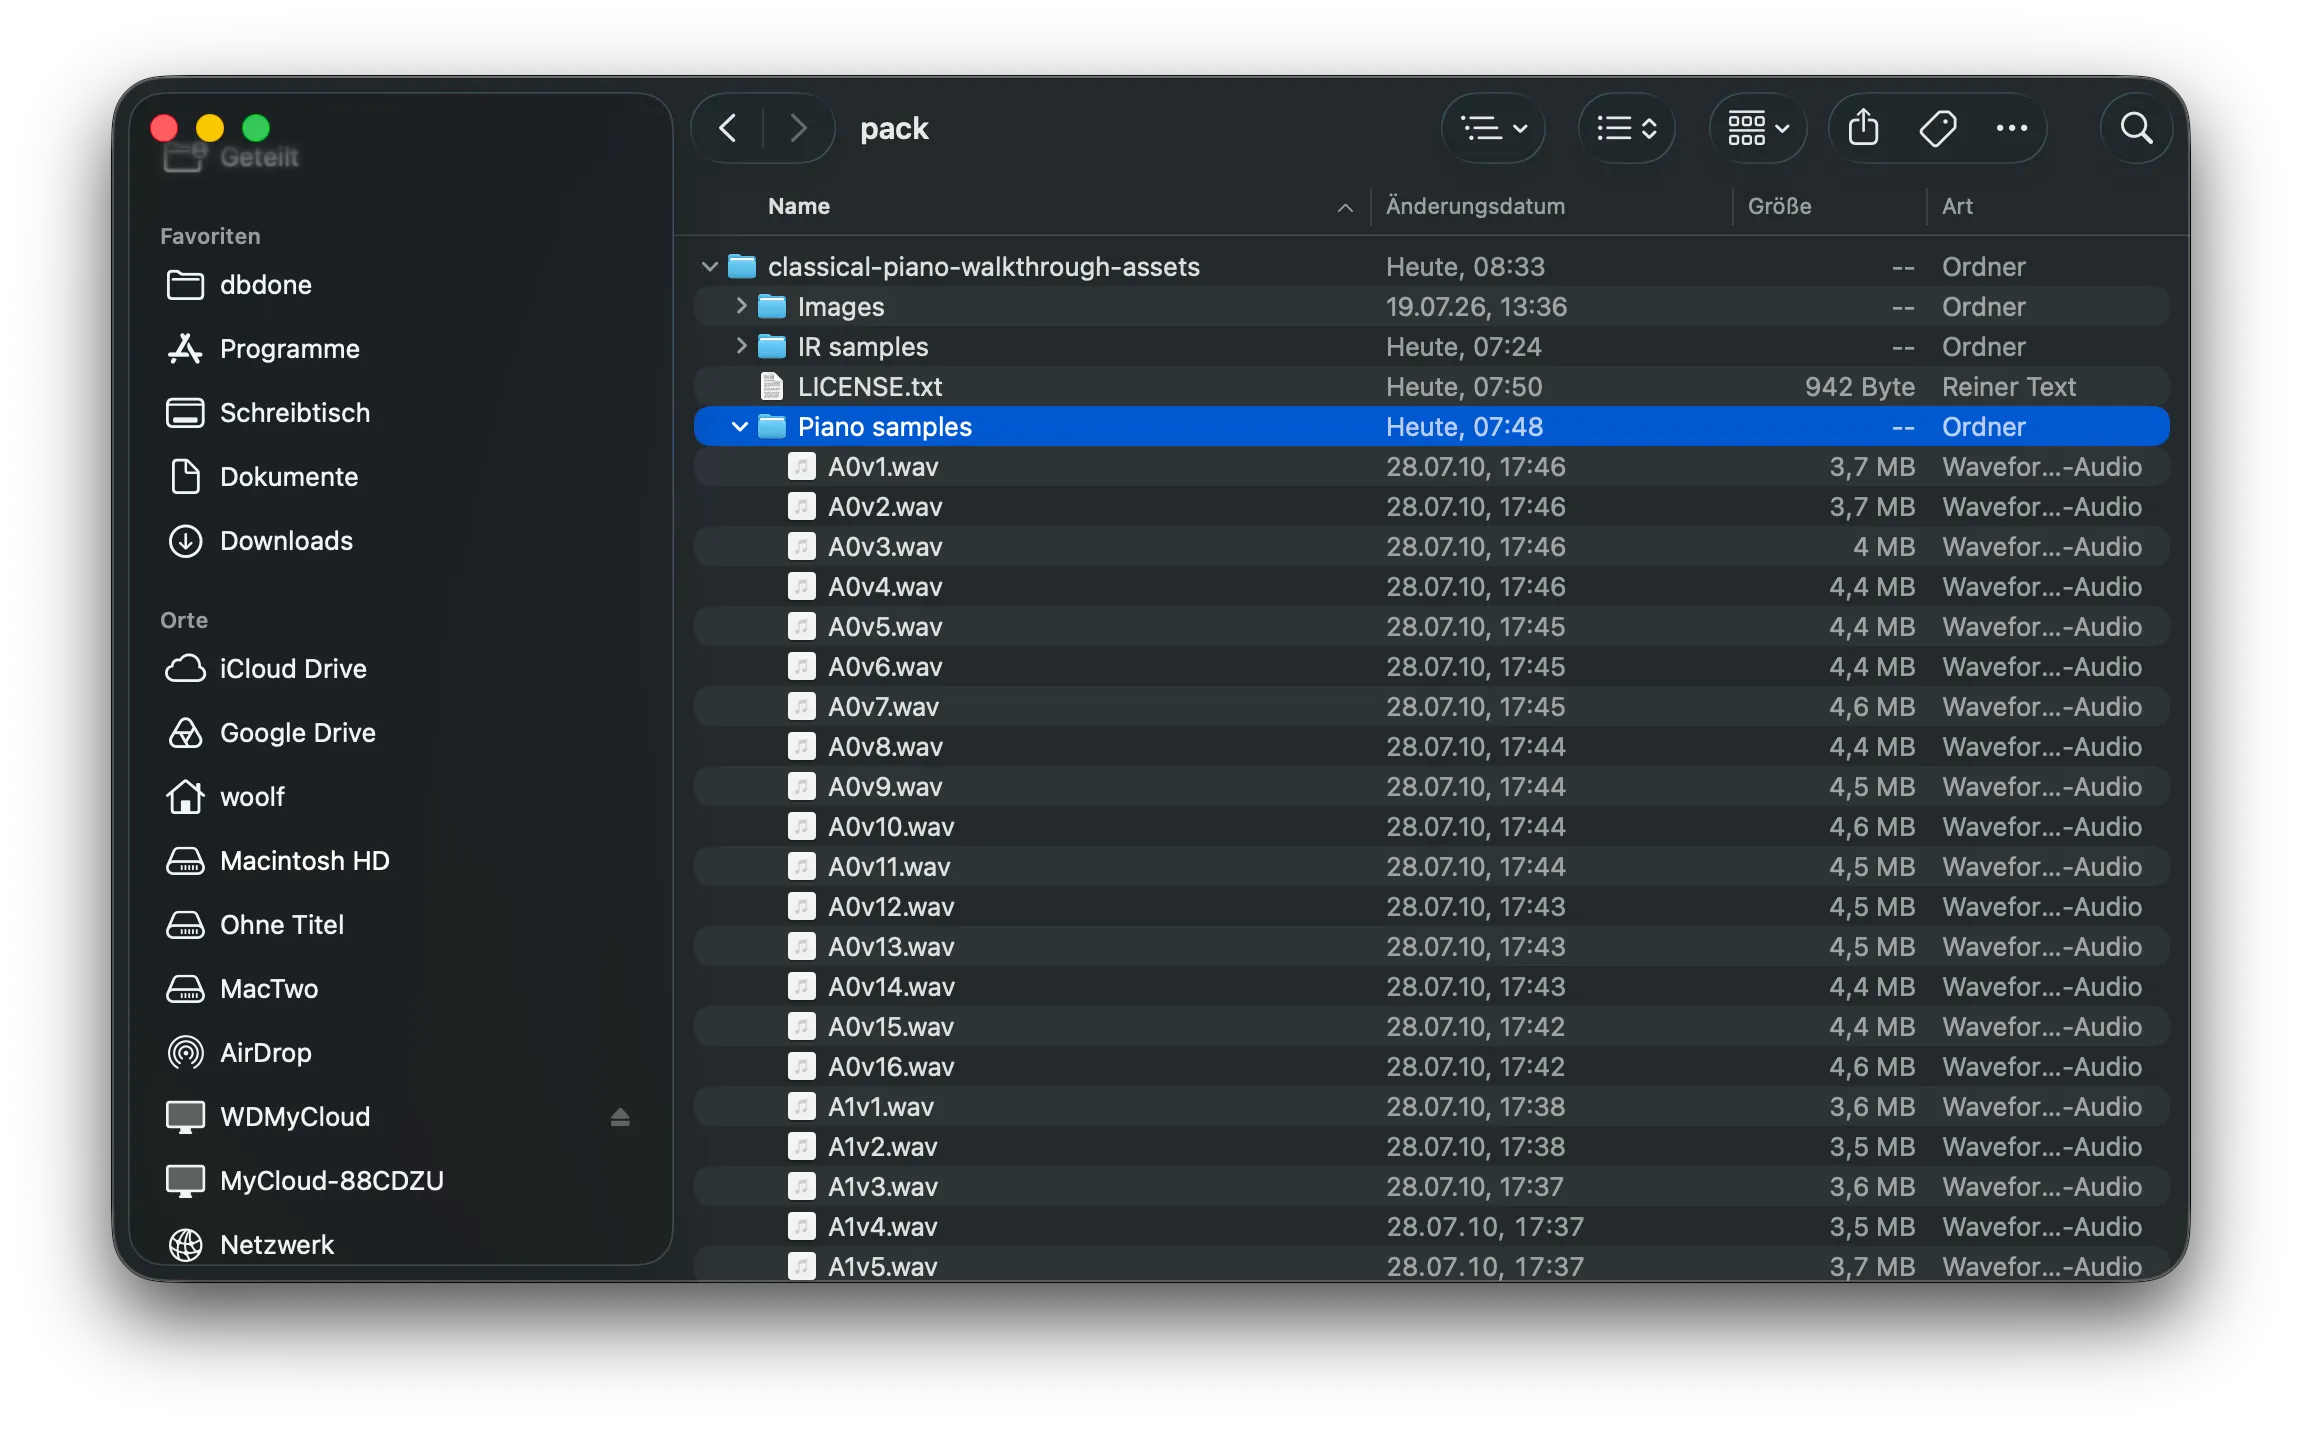Sort by the Größe column header
2302x1430 pixels.
pos(1779,206)
